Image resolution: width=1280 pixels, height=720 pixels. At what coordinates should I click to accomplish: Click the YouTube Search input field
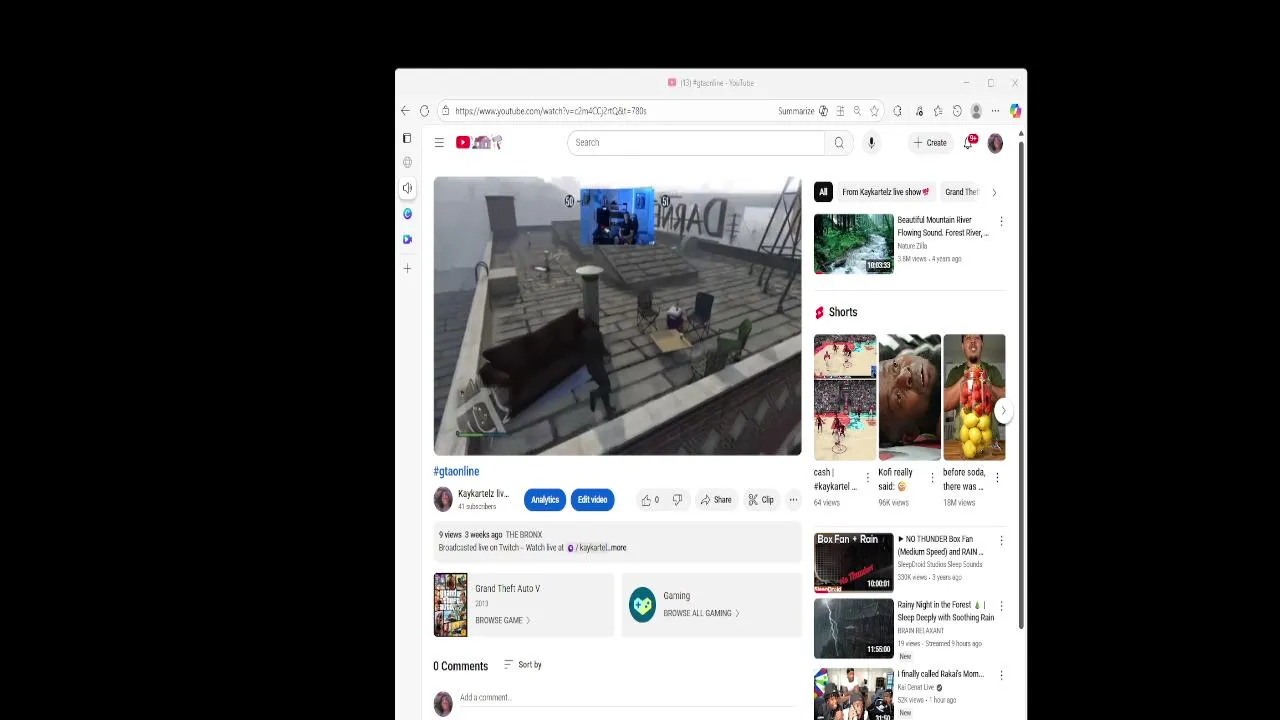click(x=696, y=142)
